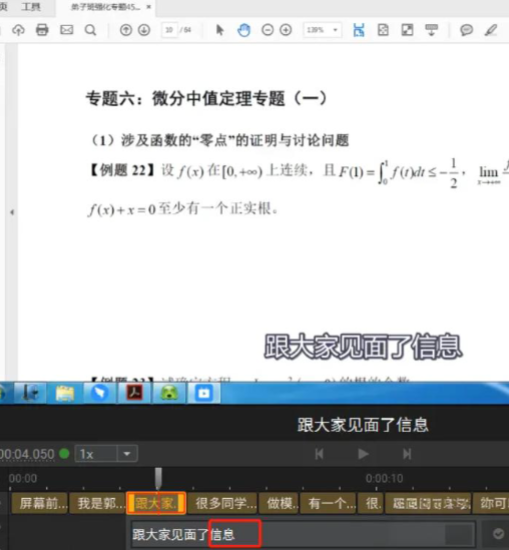Open the first dark taskbar icon
Viewport: 509px width, 550px height.
(31, 393)
